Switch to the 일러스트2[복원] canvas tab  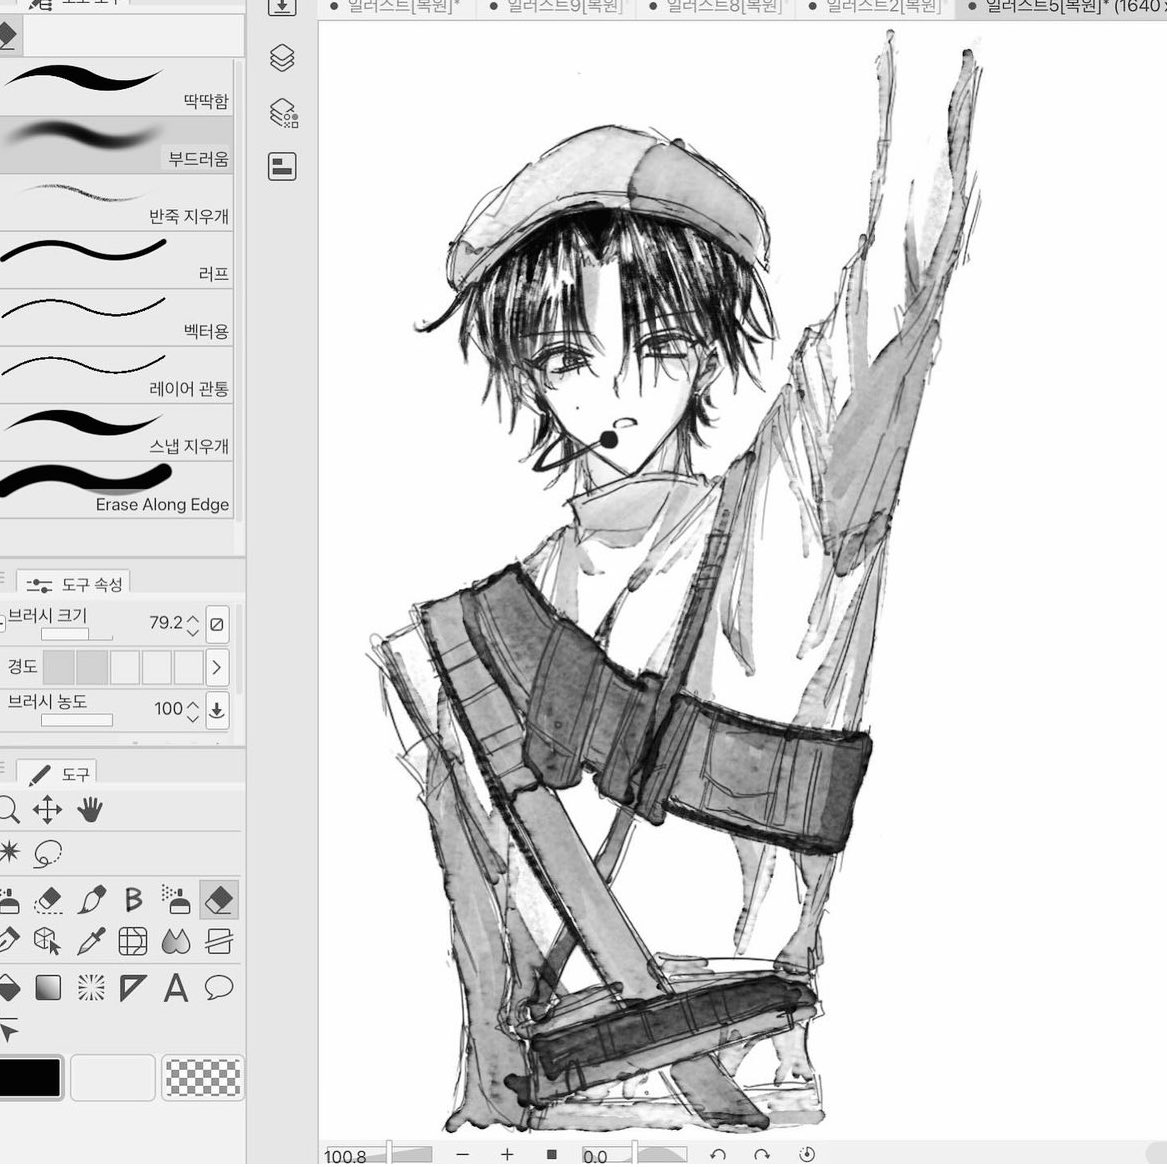pos(876,7)
